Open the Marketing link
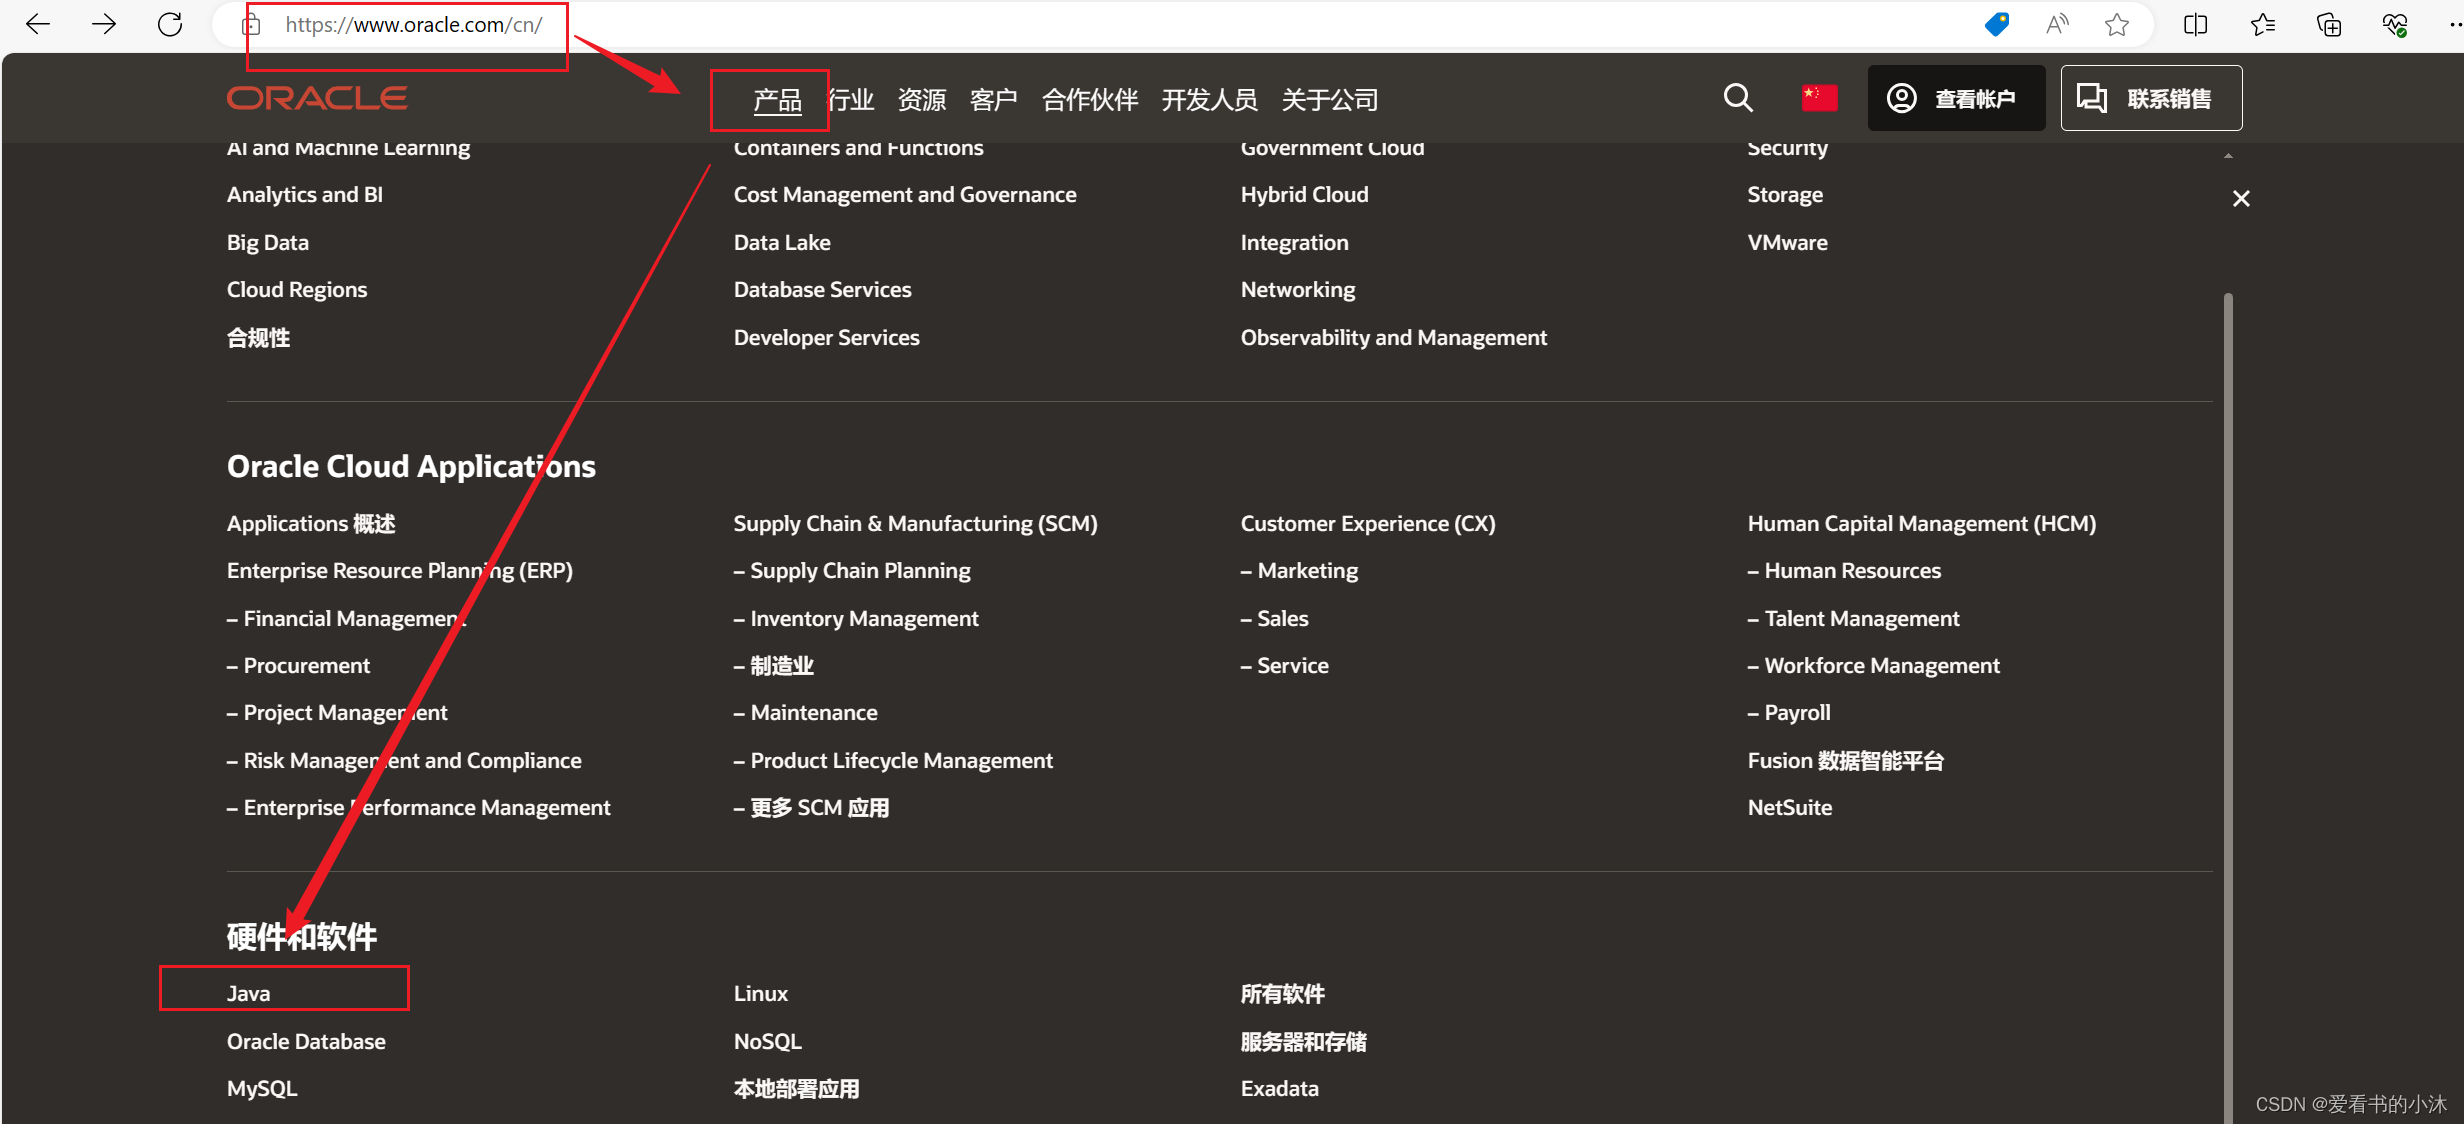The width and height of the screenshot is (2464, 1124). point(1299,570)
